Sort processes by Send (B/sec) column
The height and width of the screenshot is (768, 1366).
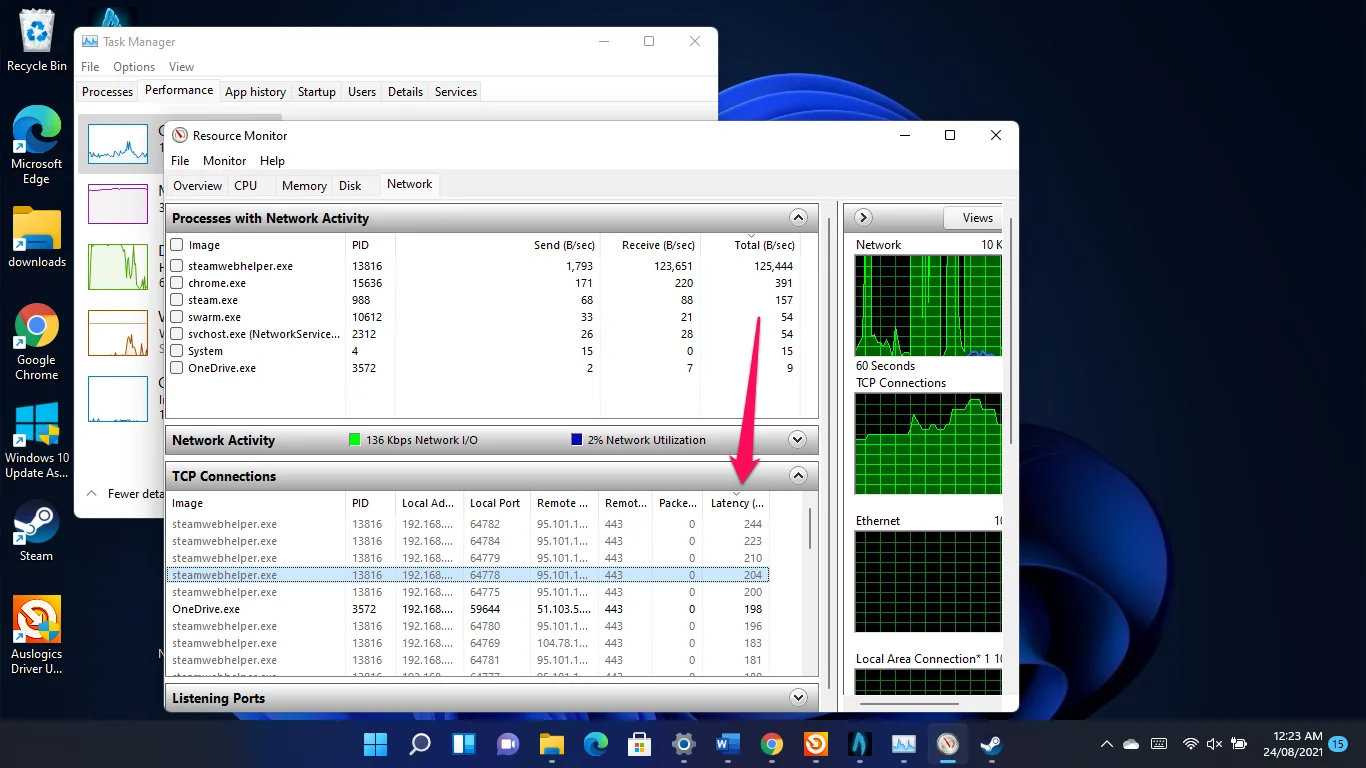(497, 245)
